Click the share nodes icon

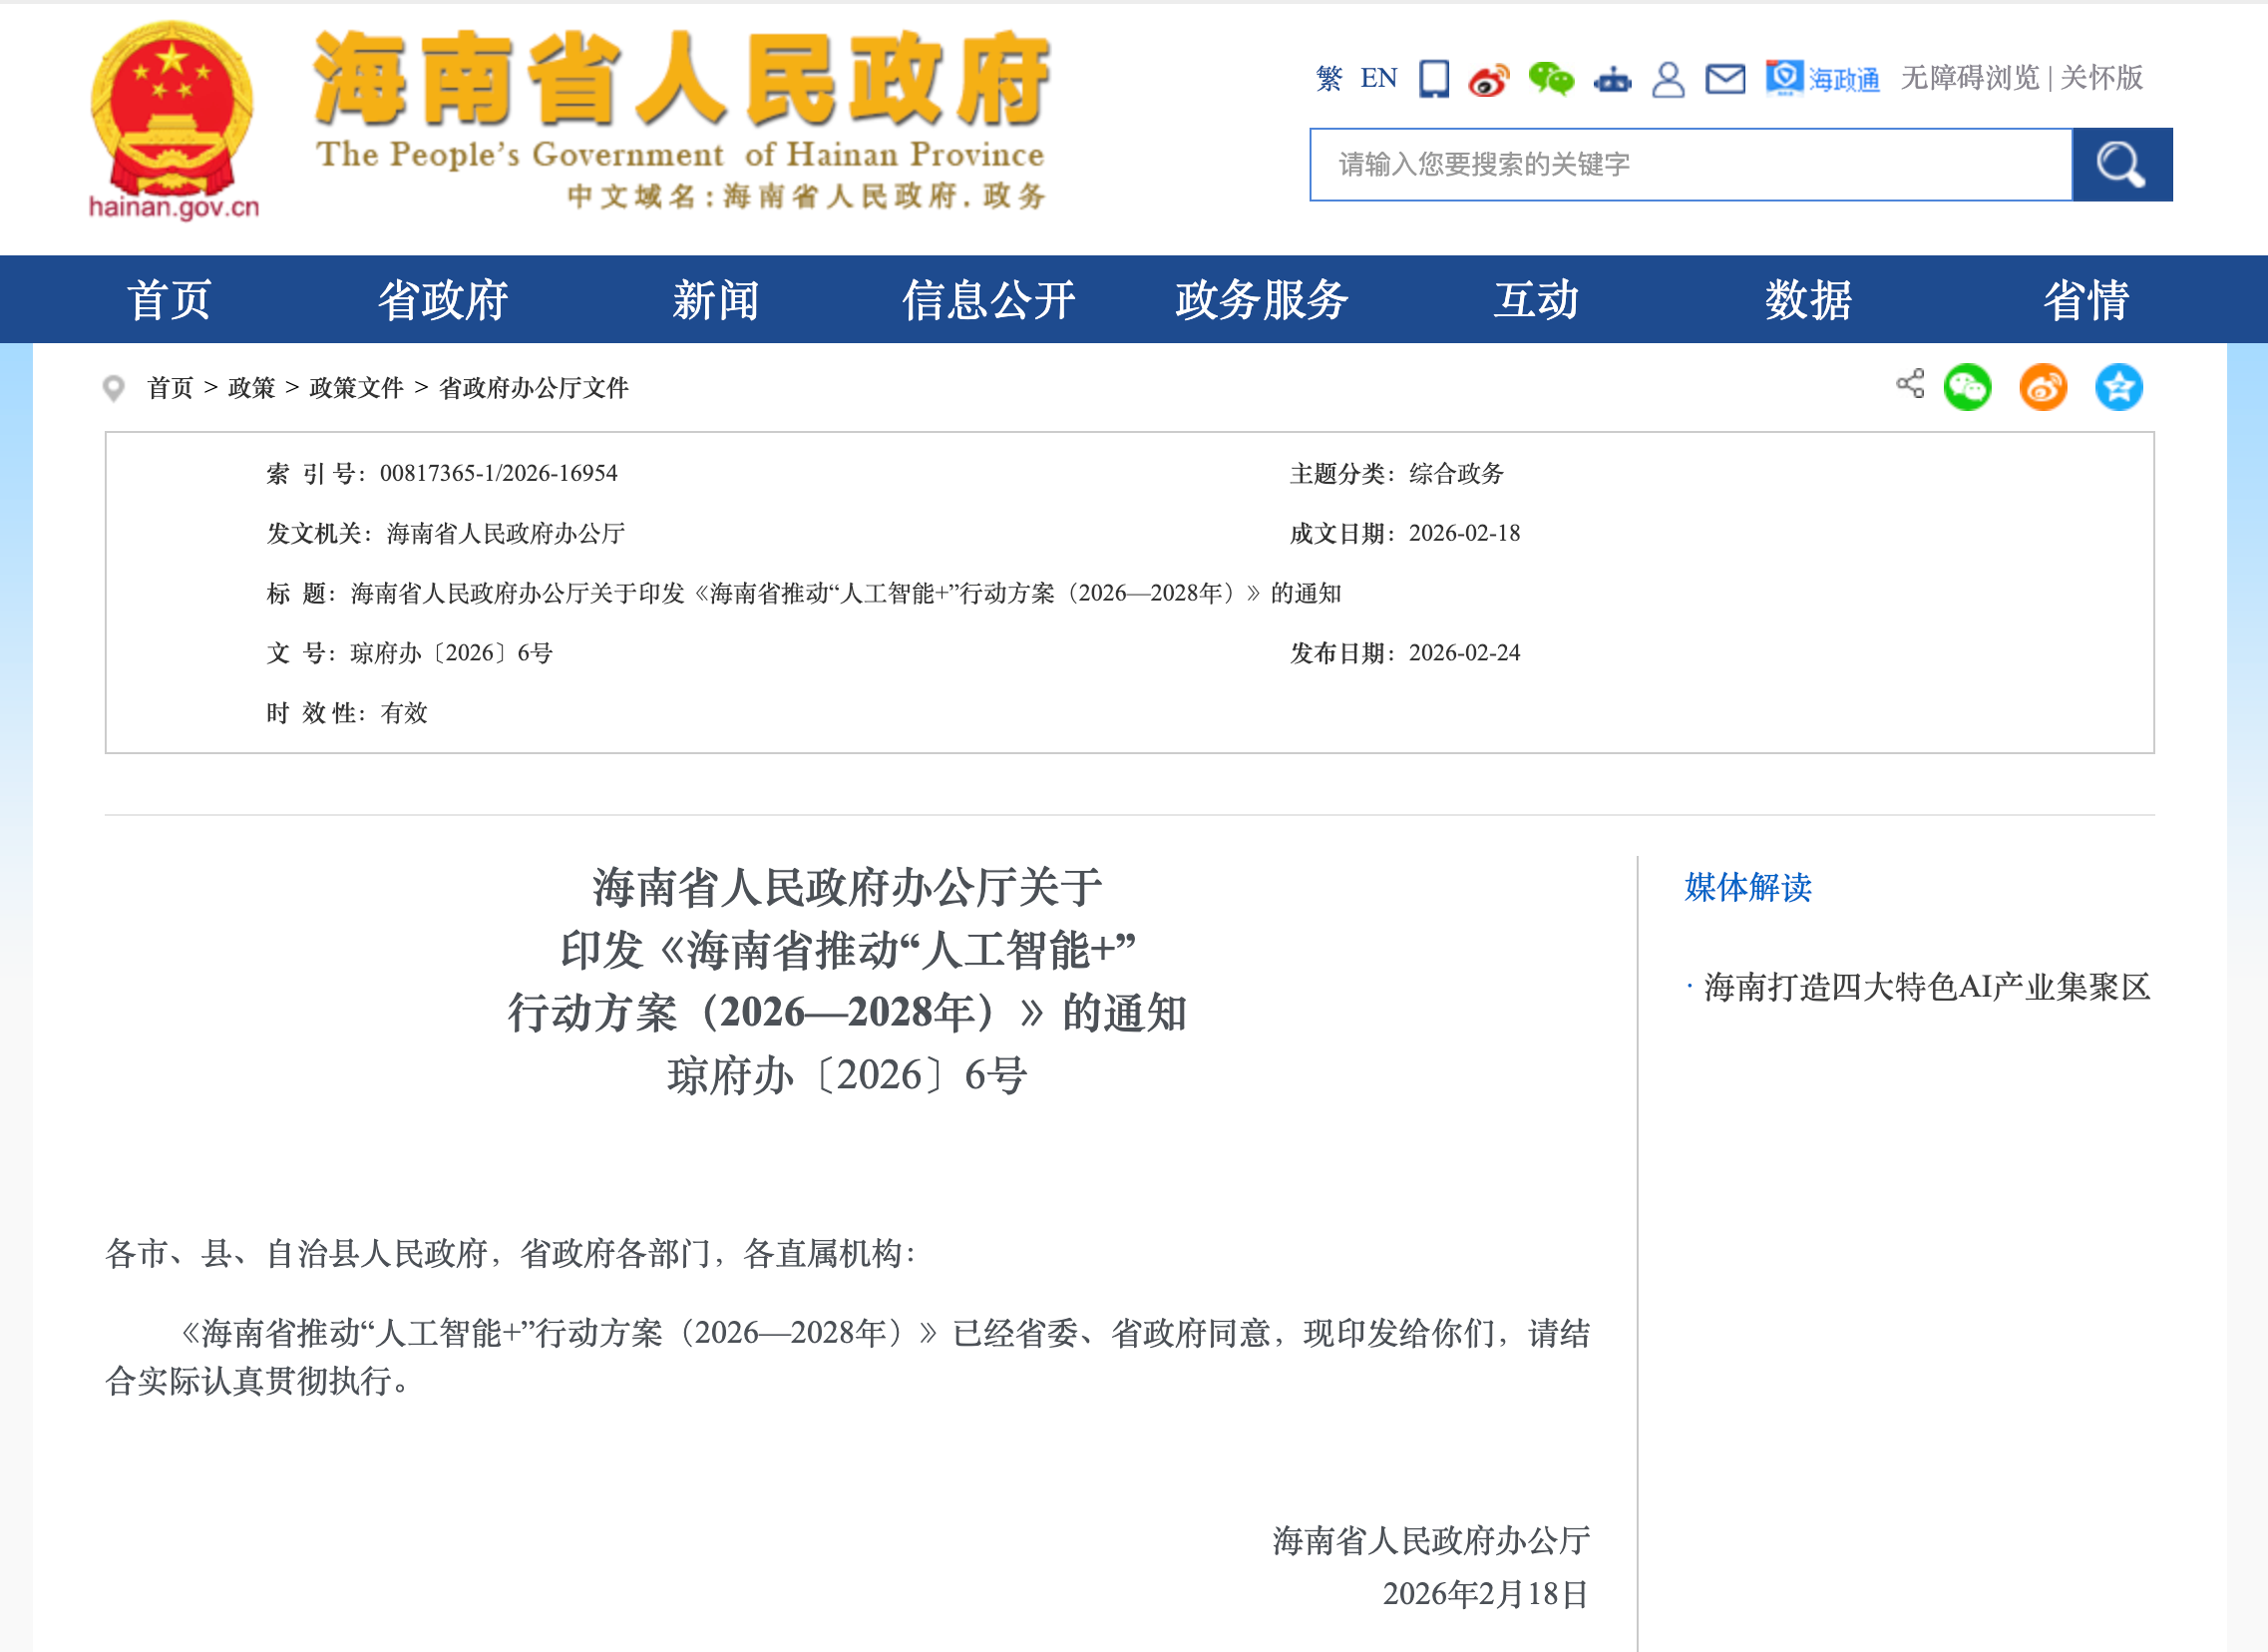click(1910, 384)
